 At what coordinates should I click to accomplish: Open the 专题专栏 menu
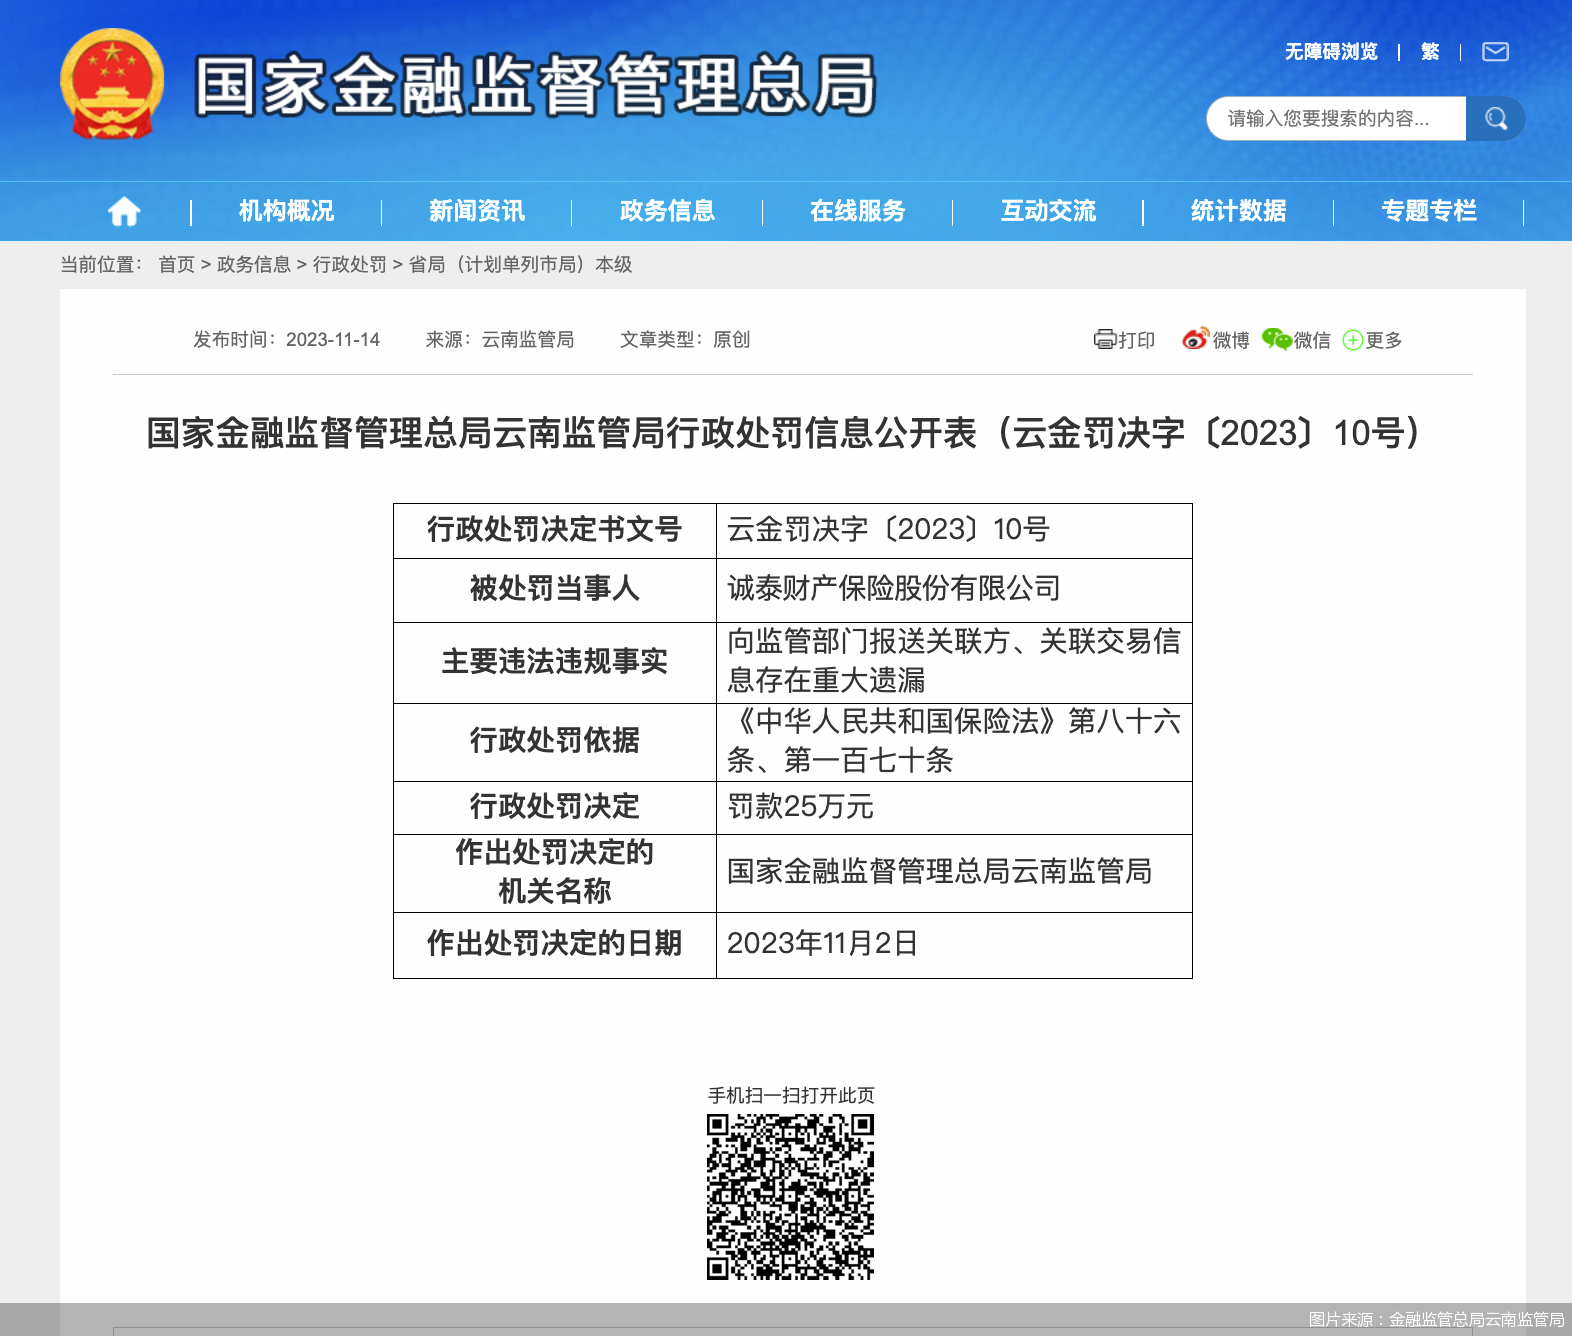(1428, 211)
